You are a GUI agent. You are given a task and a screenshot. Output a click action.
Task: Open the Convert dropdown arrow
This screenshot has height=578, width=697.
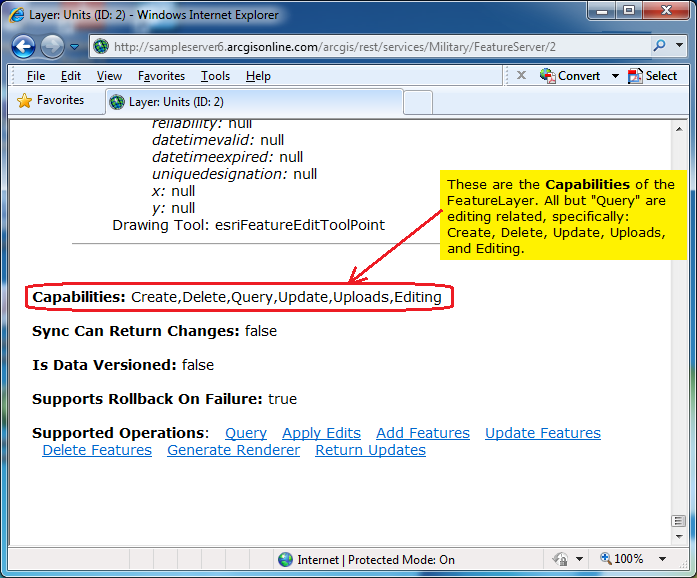[x=615, y=76]
